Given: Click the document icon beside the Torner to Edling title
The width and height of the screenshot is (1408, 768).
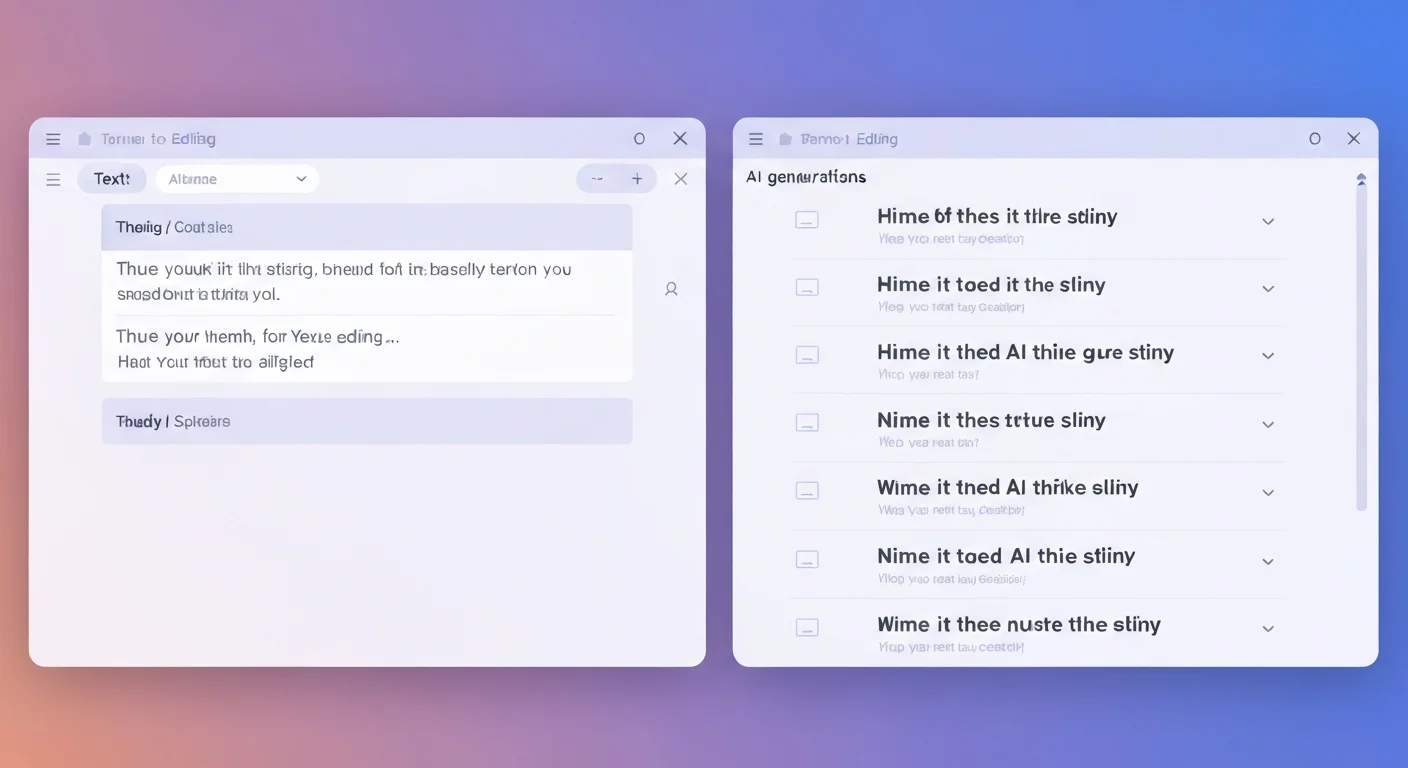Looking at the screenshot, I should 84,138.
